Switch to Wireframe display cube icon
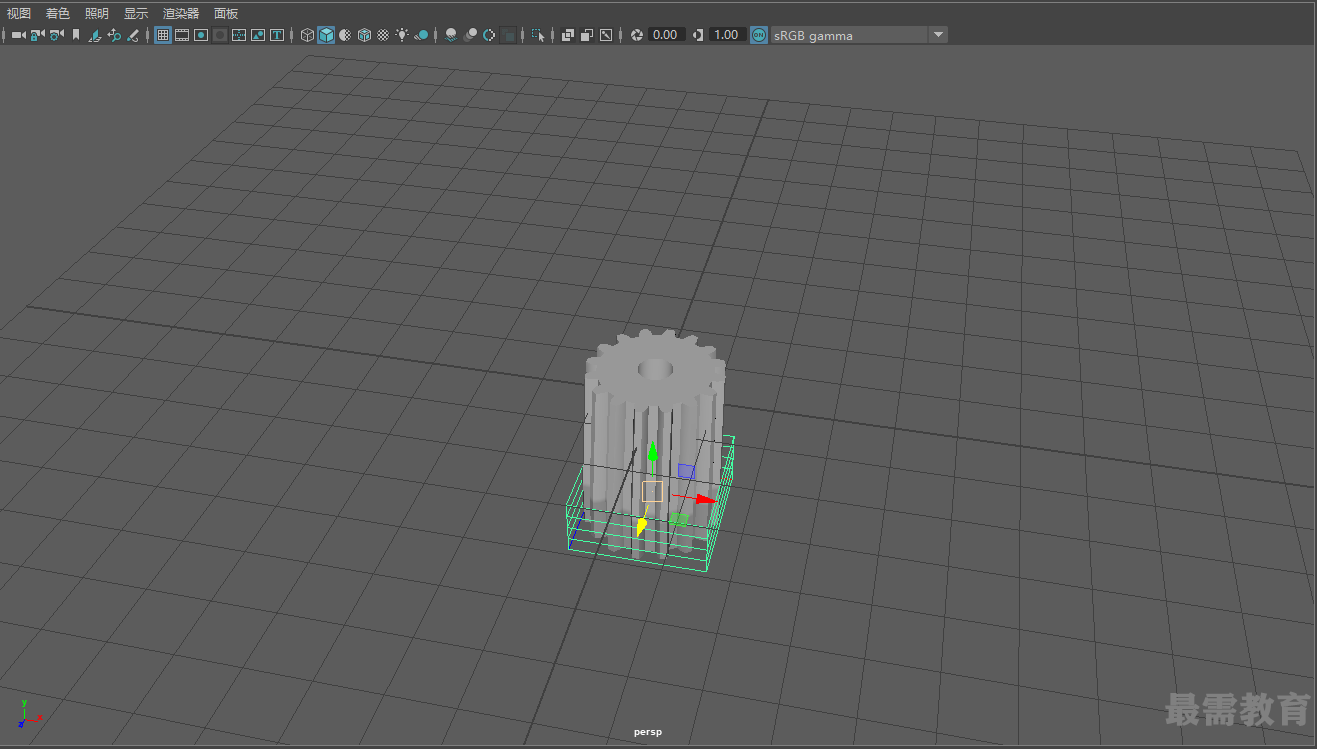Viewport: 1317px width, 749px height. pyautogui.click(x=307, y=35)
